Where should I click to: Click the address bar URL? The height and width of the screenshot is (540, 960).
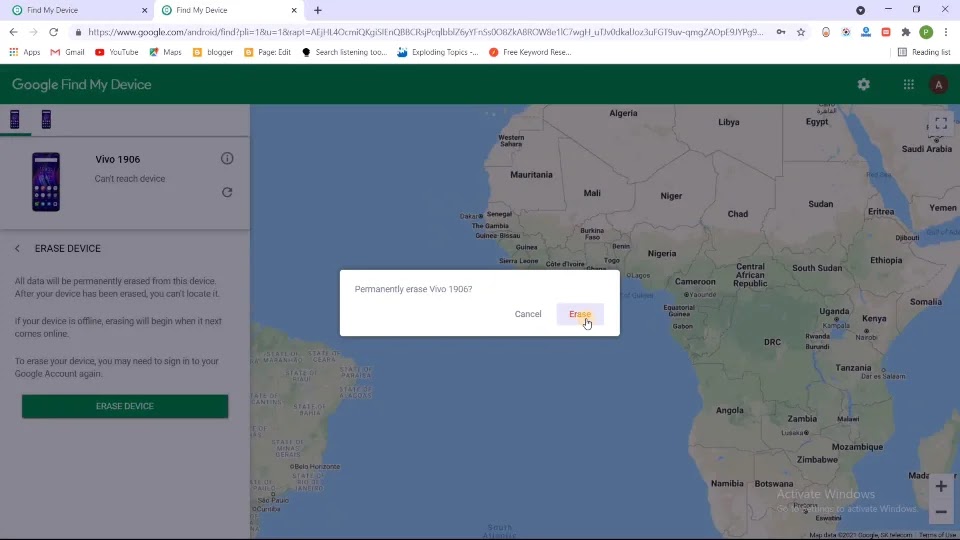click(x=426, y=32)
